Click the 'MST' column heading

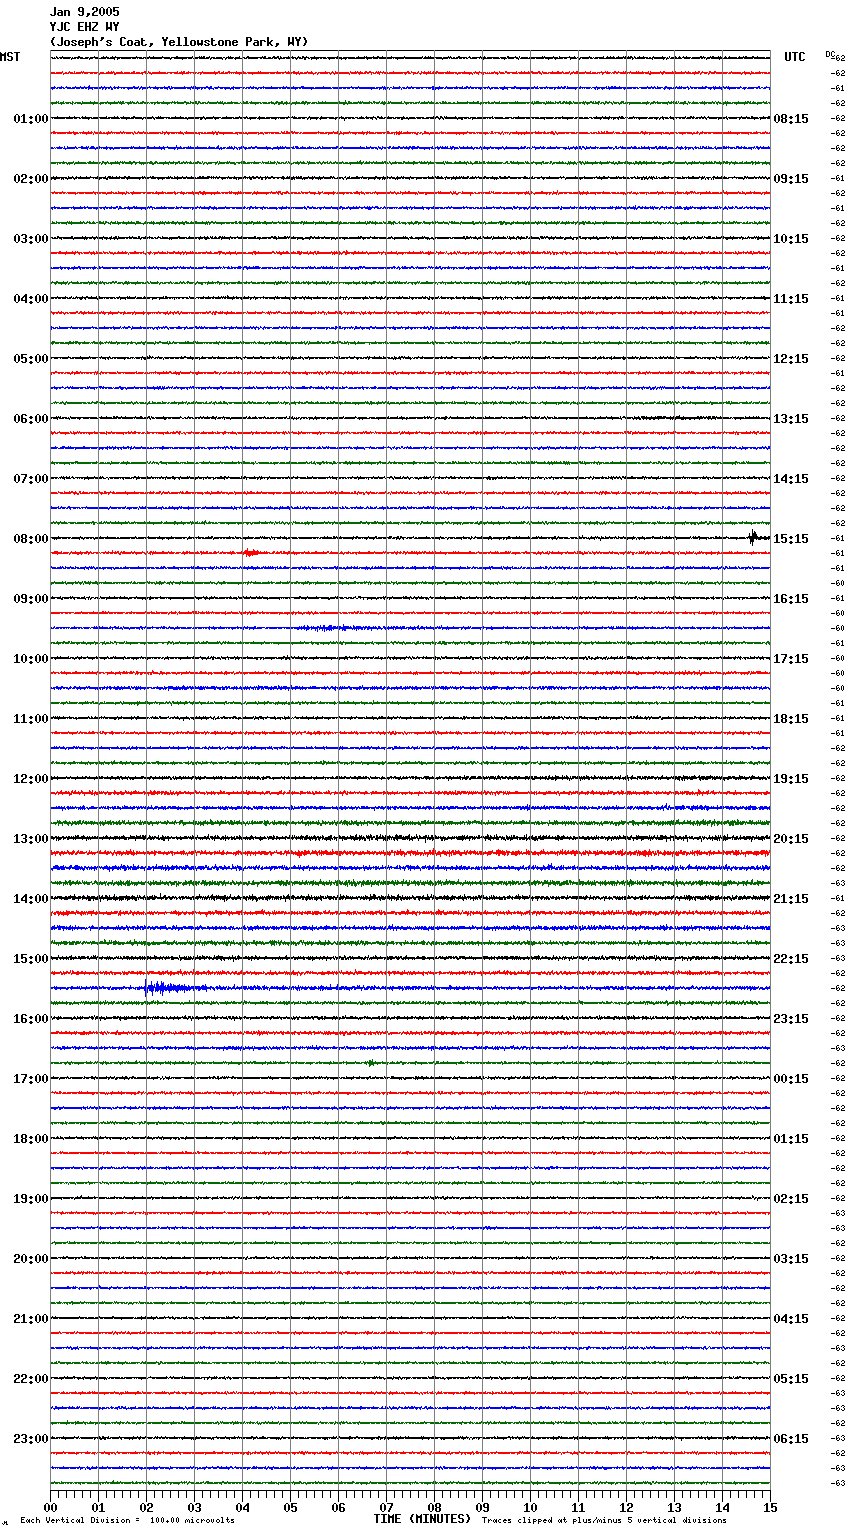click(10, 57)
